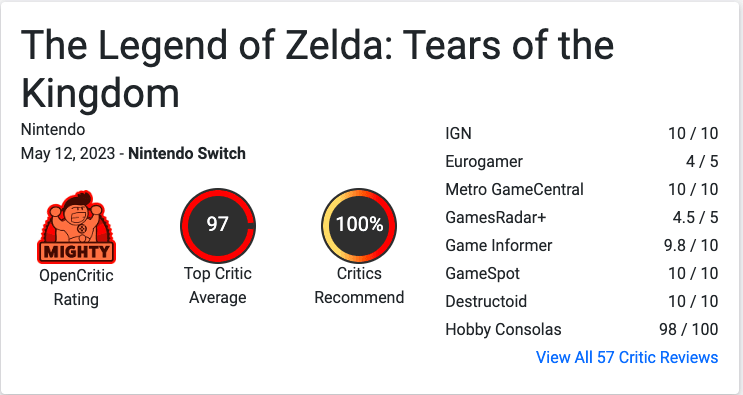Select the Eurogamer review entry
The image size is (743, 395).
(x=581, y=162)
